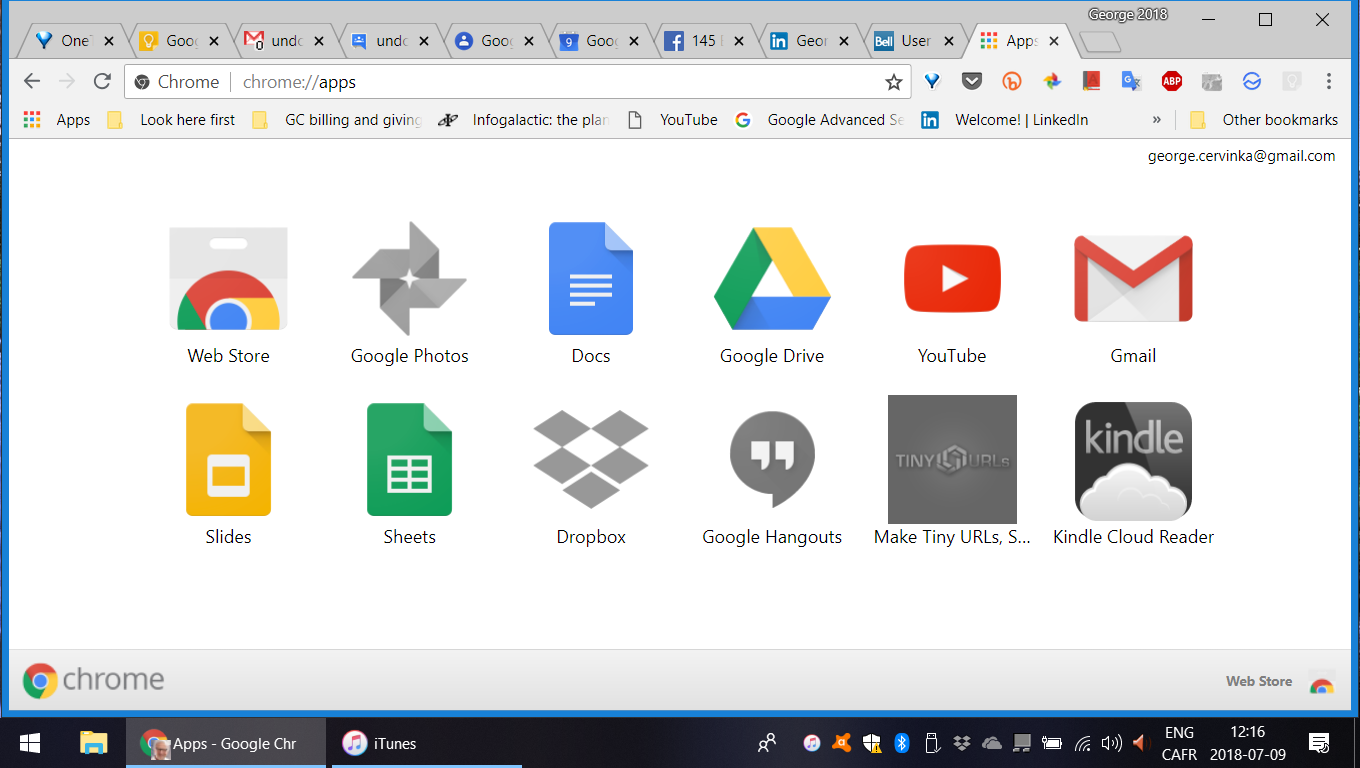Image resolution: width=1360 pixels, height=768 pixels.
Task: Open the Chrome three-dot menu
Action: (1329, 82)
